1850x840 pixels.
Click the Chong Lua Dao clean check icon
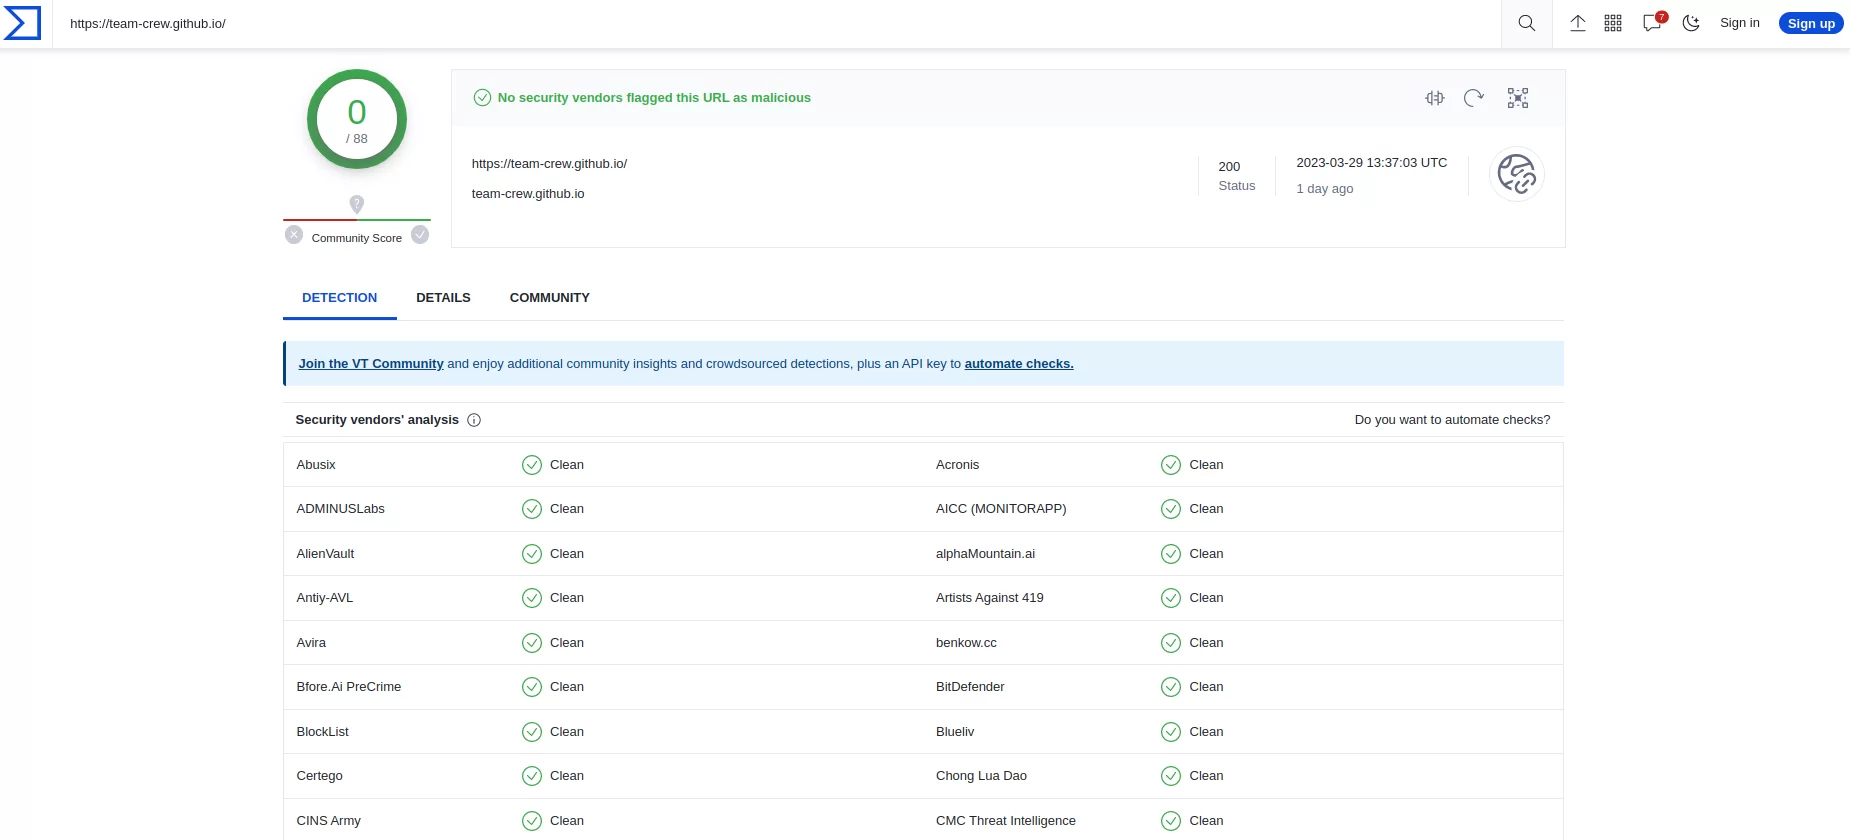(x=1171, y=776)
